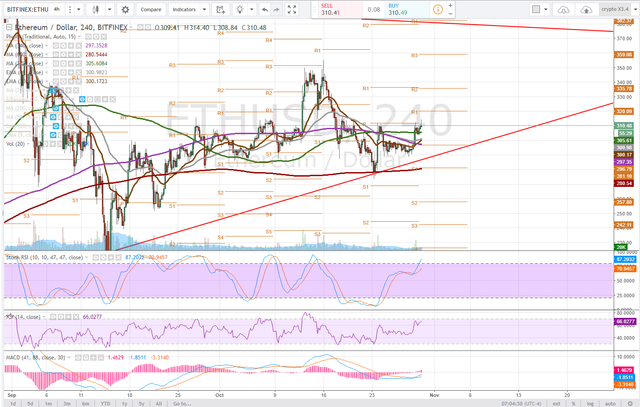
Task: Remove the MA 297.3528 indicator
Action: [x=78, y=46]
